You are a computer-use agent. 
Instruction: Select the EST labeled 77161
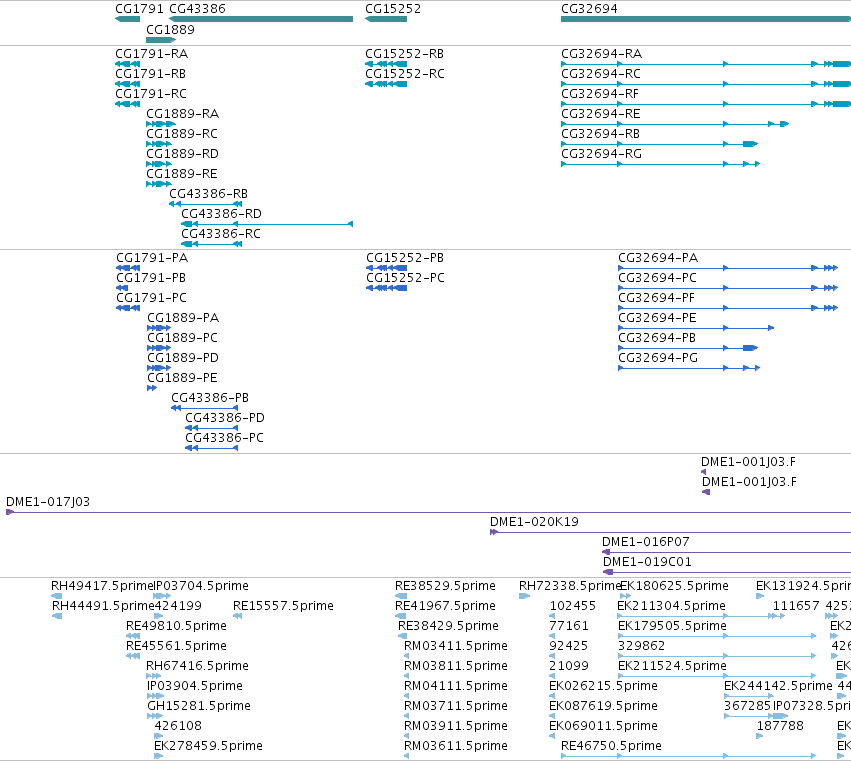pos(569,626)
